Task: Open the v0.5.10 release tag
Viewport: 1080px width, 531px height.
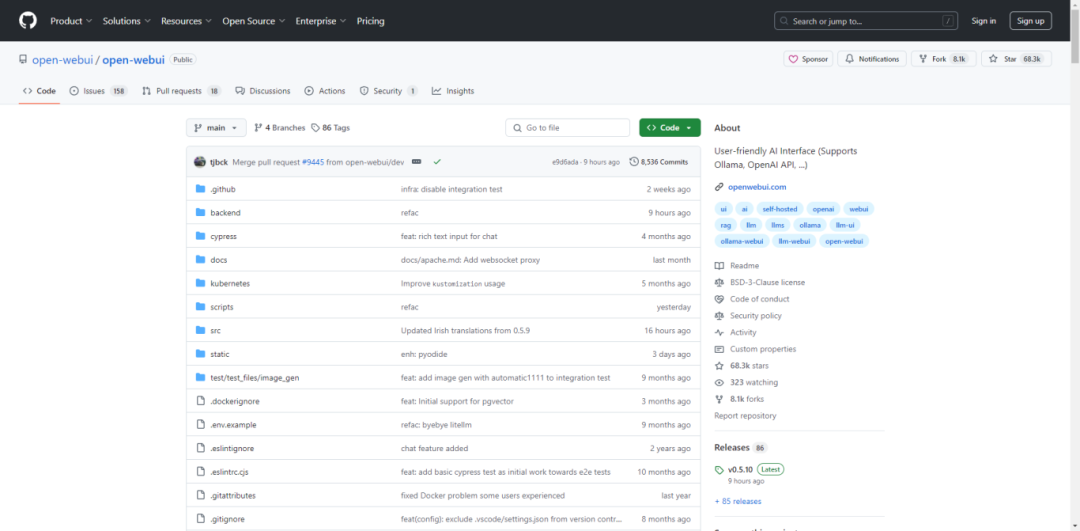Action: pos(740,469)
